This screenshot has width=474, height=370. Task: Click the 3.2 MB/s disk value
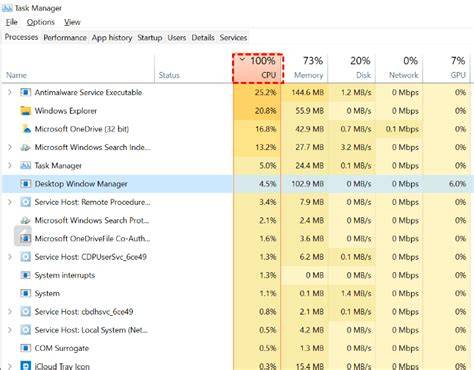(356, 147)
